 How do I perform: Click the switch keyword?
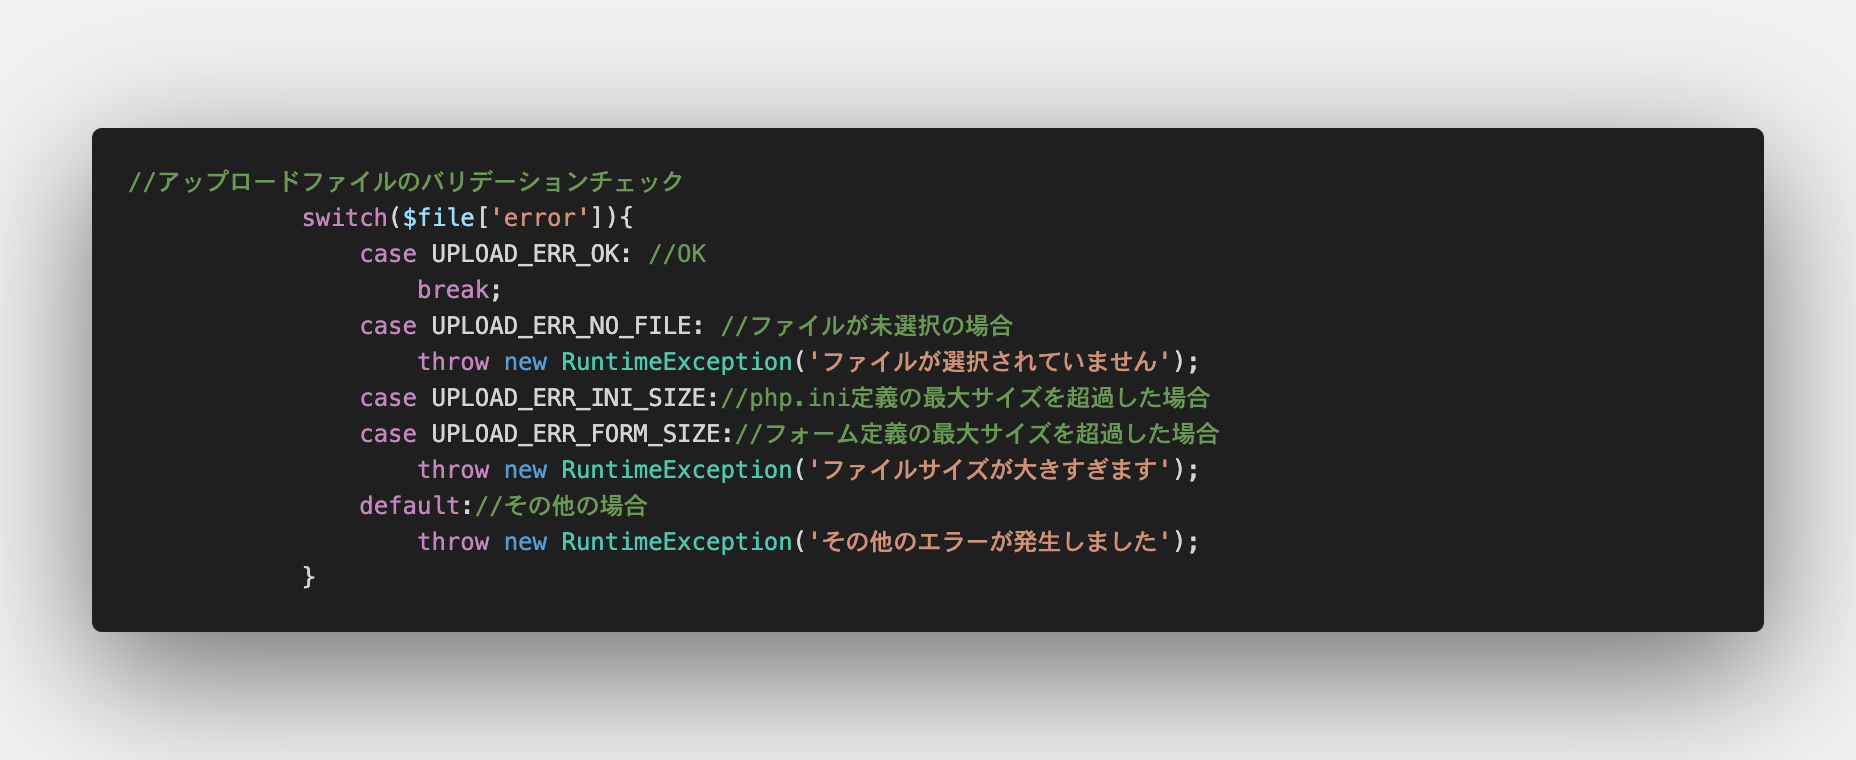click(x=344, y=218)
